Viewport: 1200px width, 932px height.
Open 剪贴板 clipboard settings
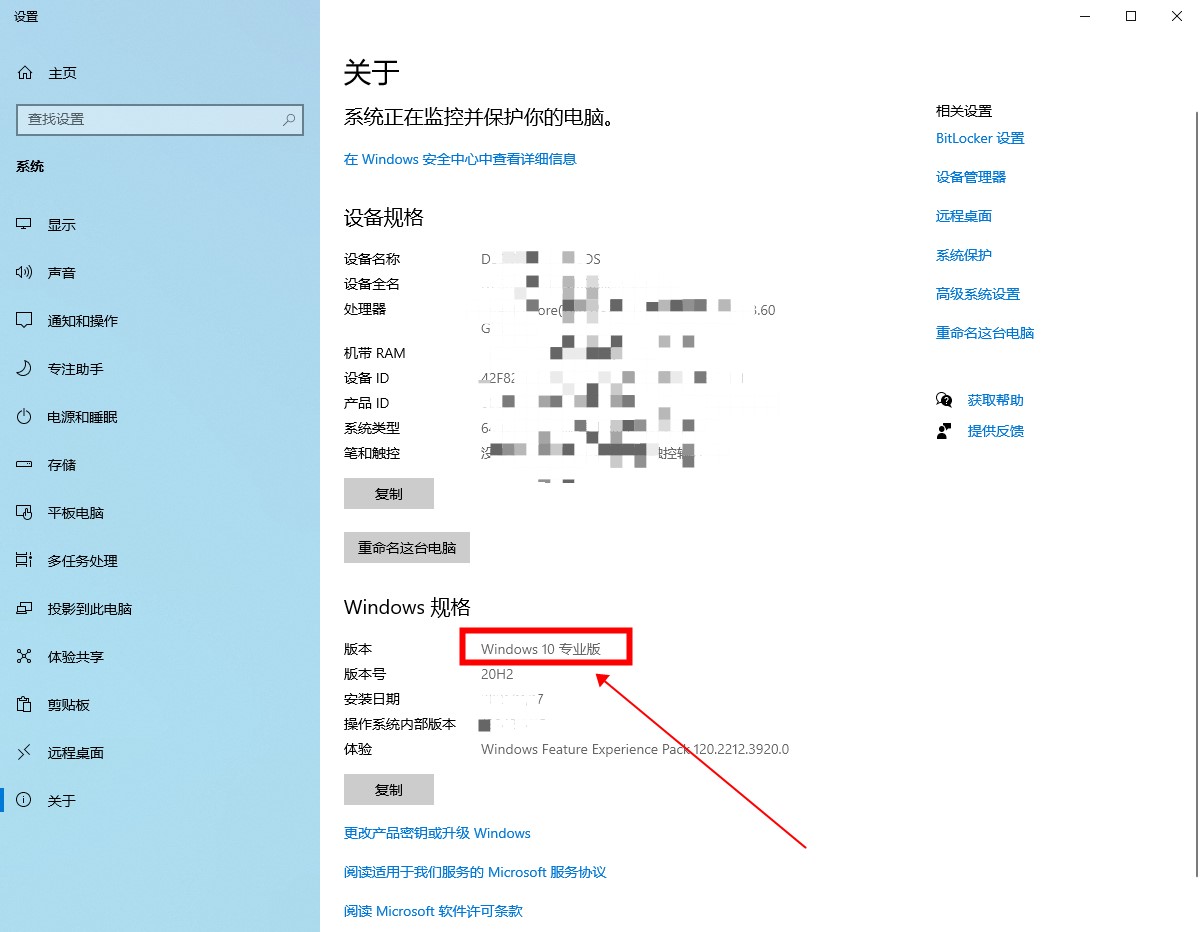pyautogui.click(x=68, y=705)
